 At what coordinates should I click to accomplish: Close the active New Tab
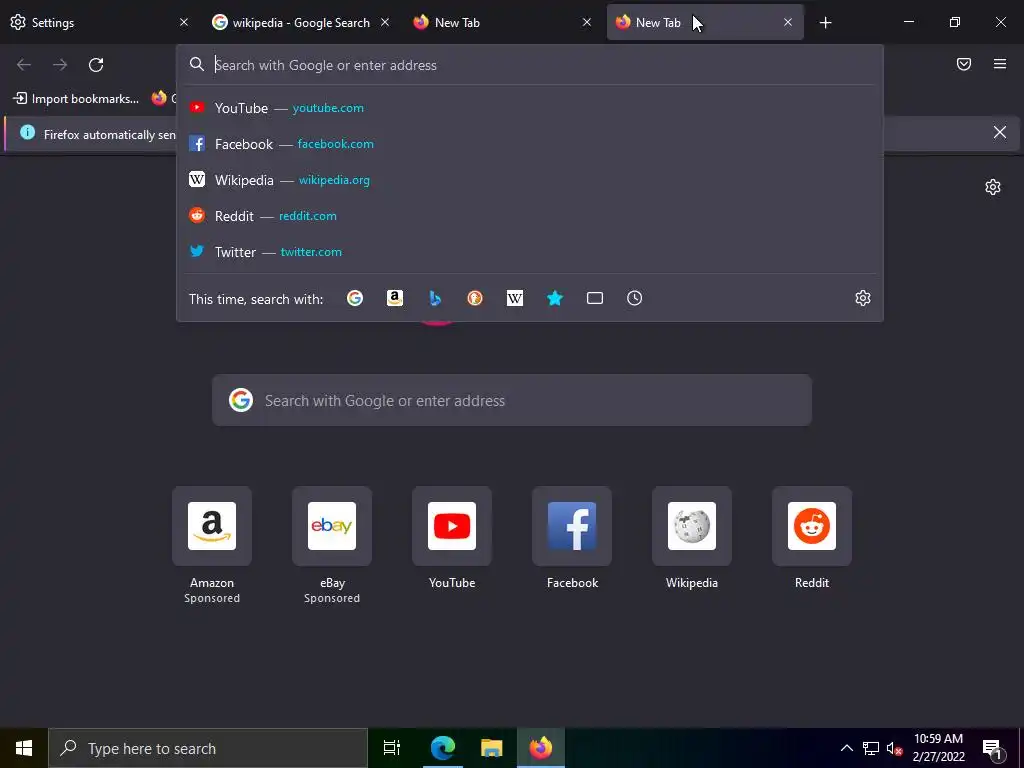[x=788, y=22]
